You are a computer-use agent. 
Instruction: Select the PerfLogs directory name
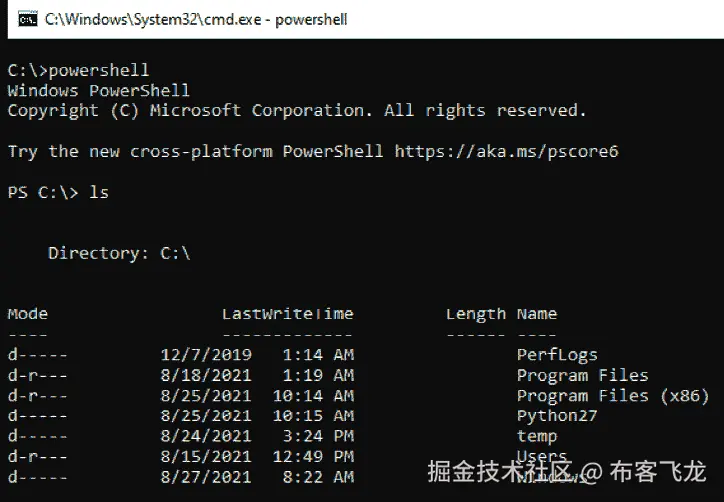pyautogui.click(x=557, y=355)
